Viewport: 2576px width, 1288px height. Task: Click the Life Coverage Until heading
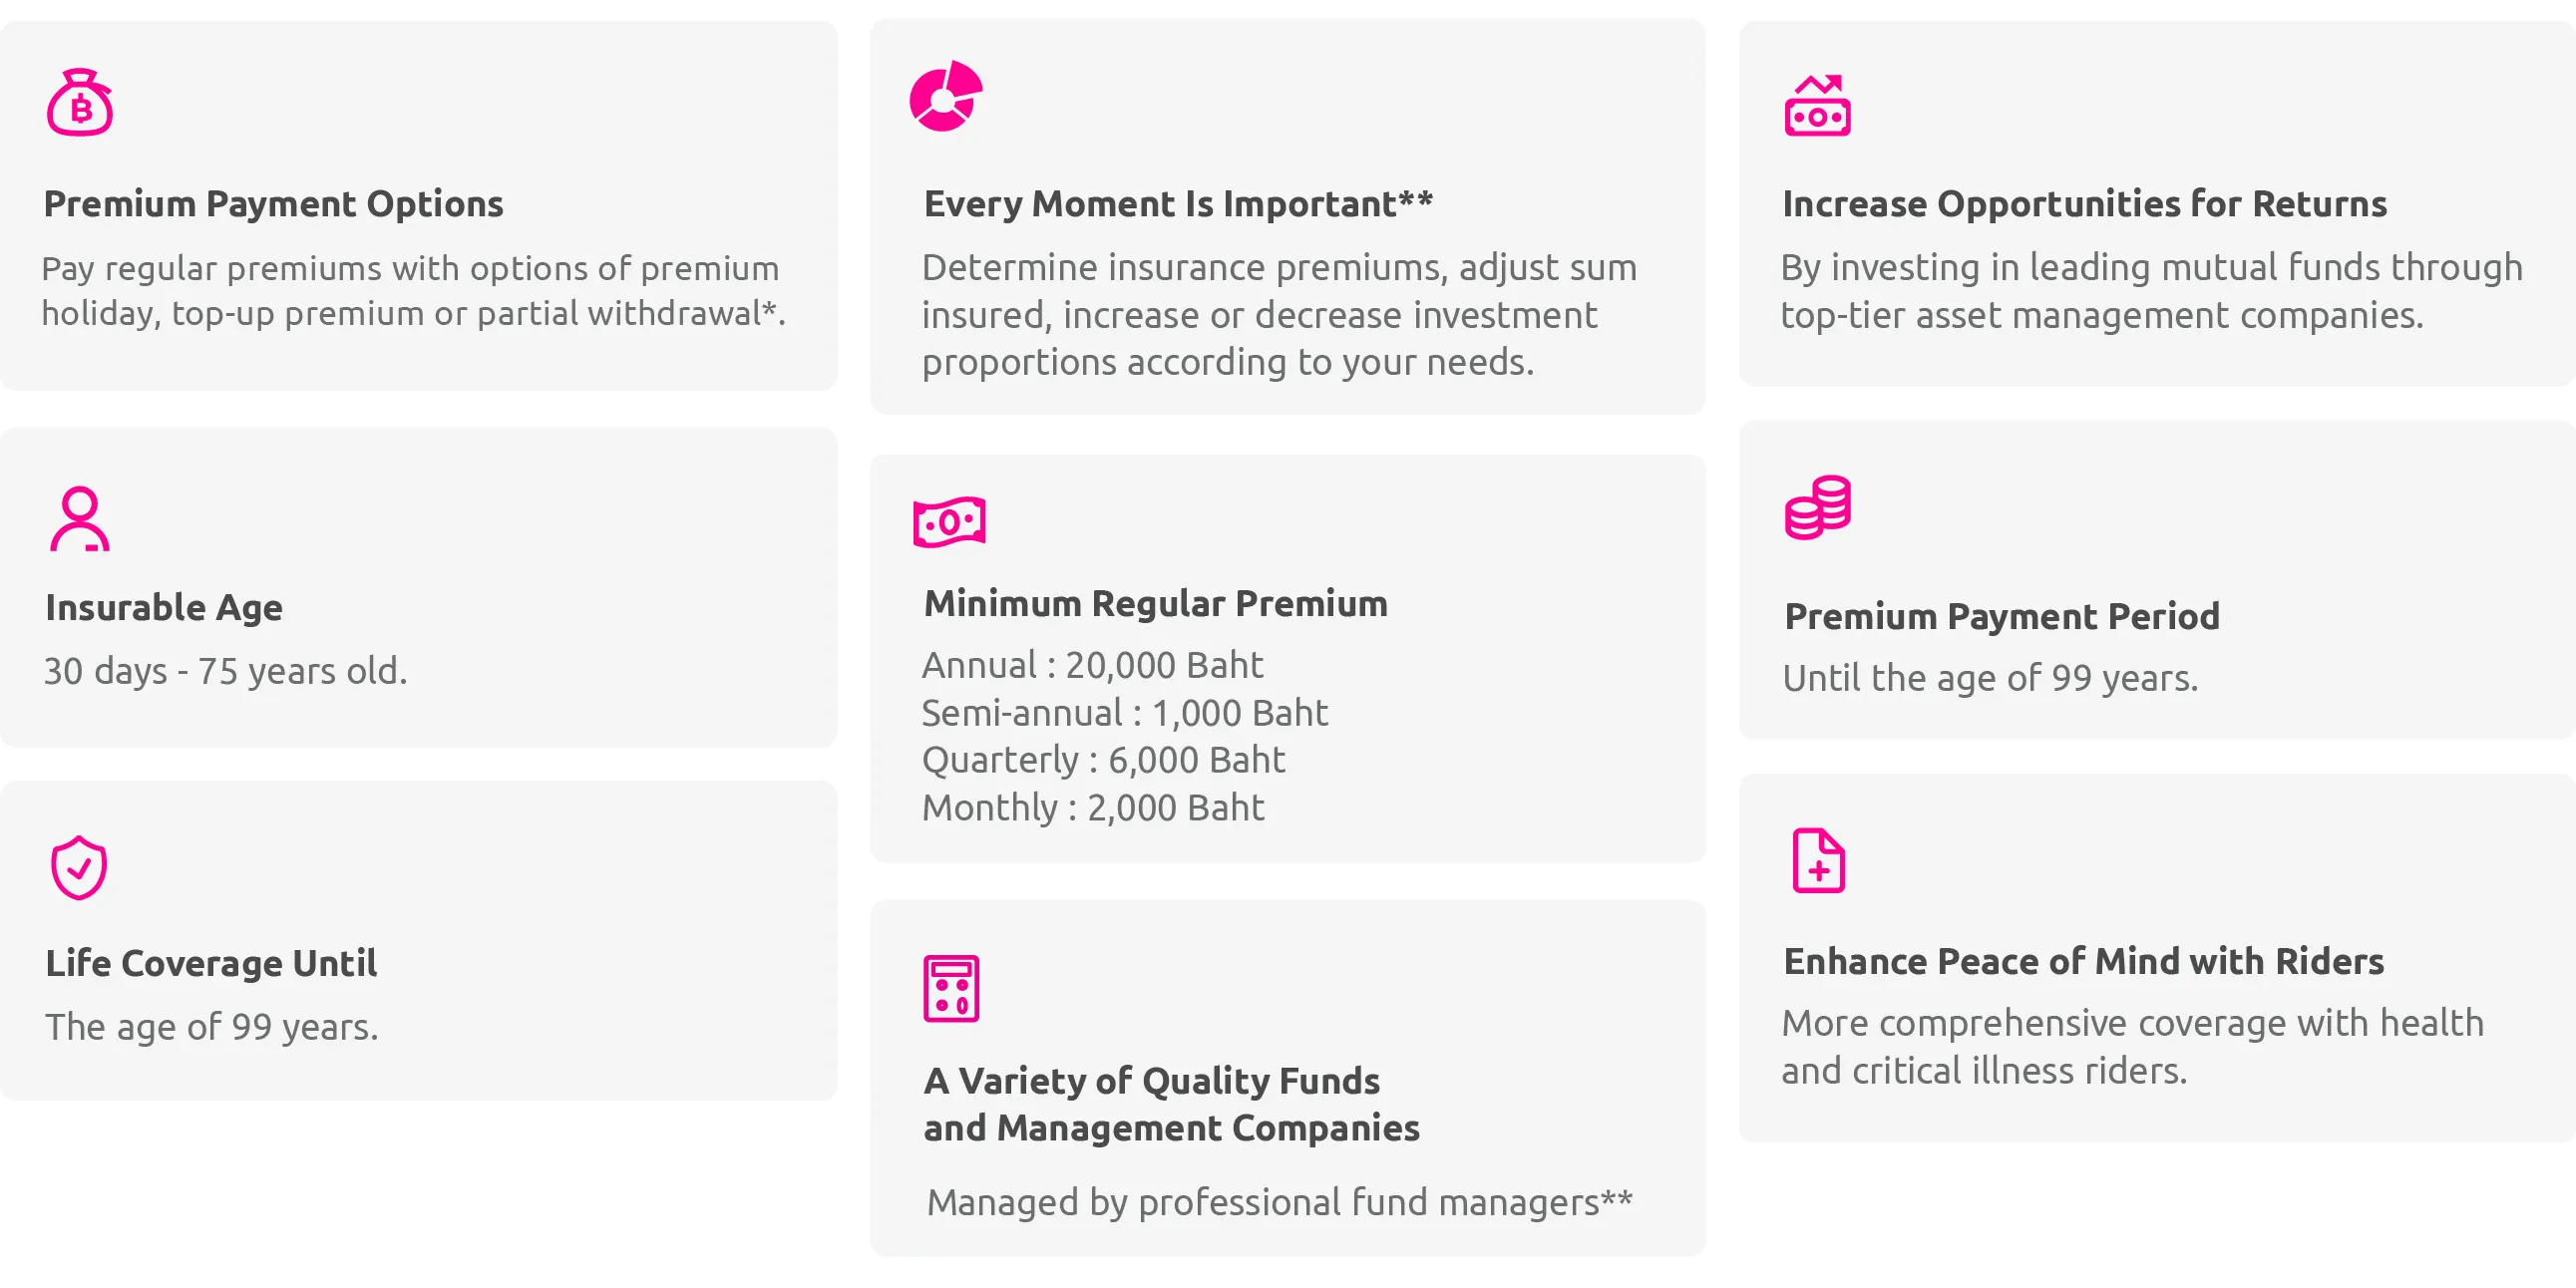tap(211, 963)
